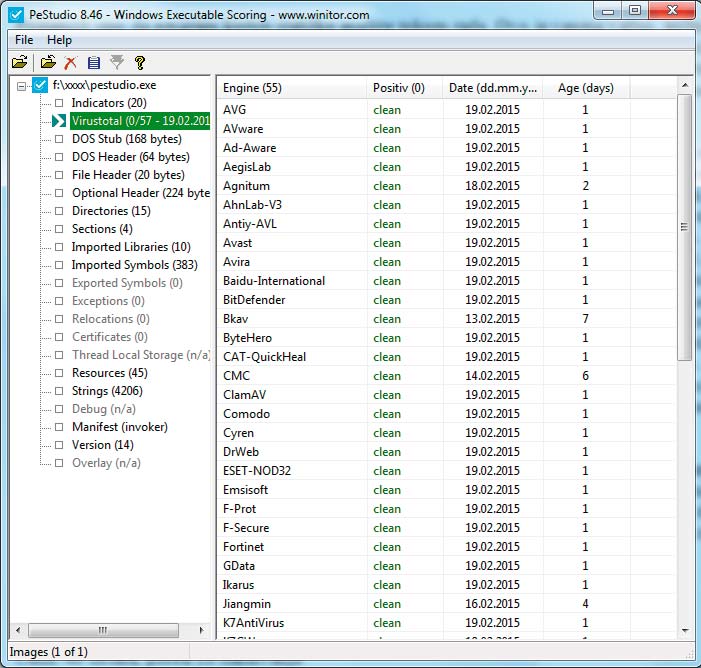This screenshot has height=668, width=701.
Task: Open the Help menu
Action: 59,40
